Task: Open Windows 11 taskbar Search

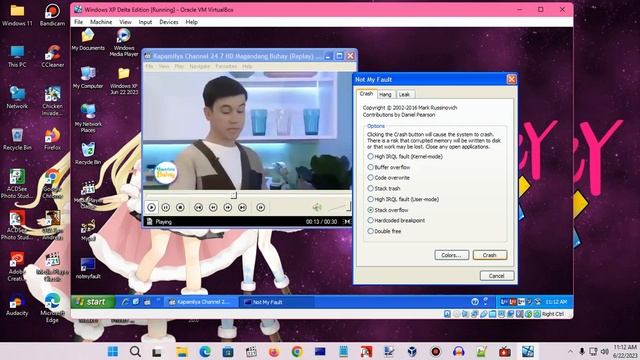Action: point(135,351)
